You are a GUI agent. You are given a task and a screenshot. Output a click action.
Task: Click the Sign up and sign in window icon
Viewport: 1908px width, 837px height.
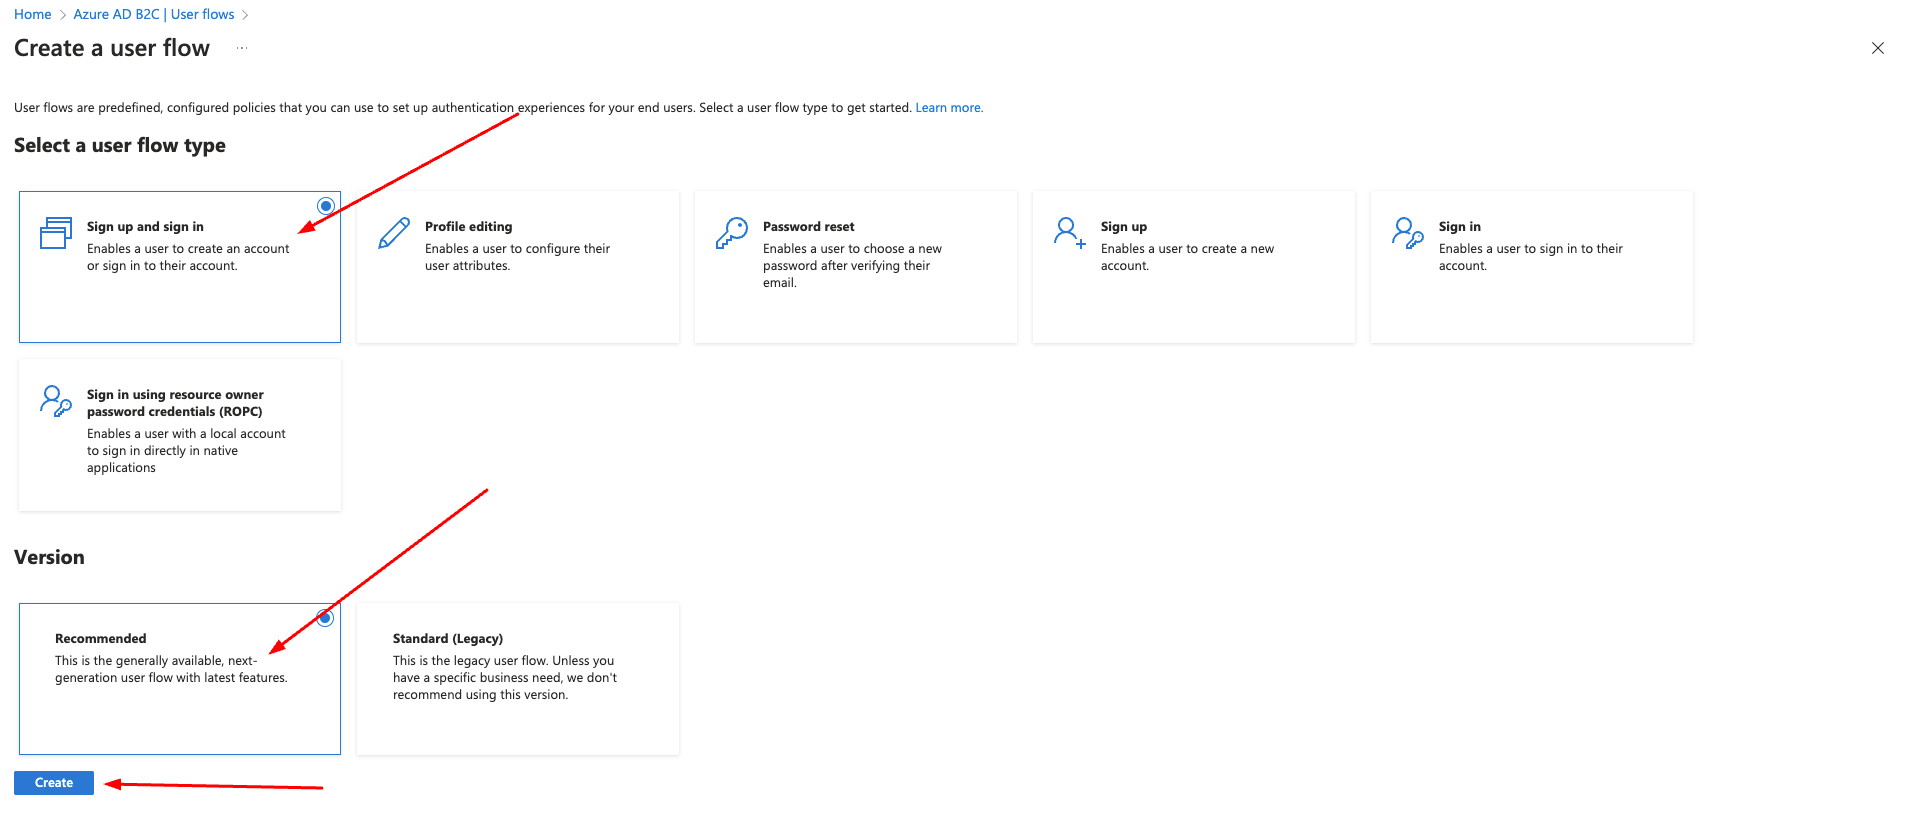click(x=56, y=233)
